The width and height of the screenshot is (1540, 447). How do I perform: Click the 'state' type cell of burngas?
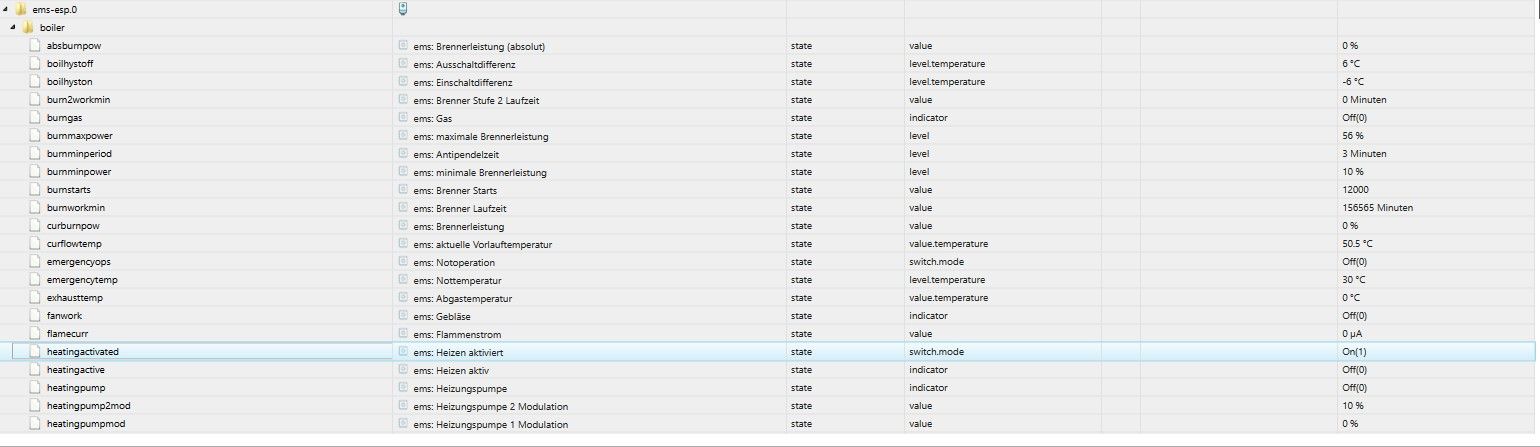801,118
